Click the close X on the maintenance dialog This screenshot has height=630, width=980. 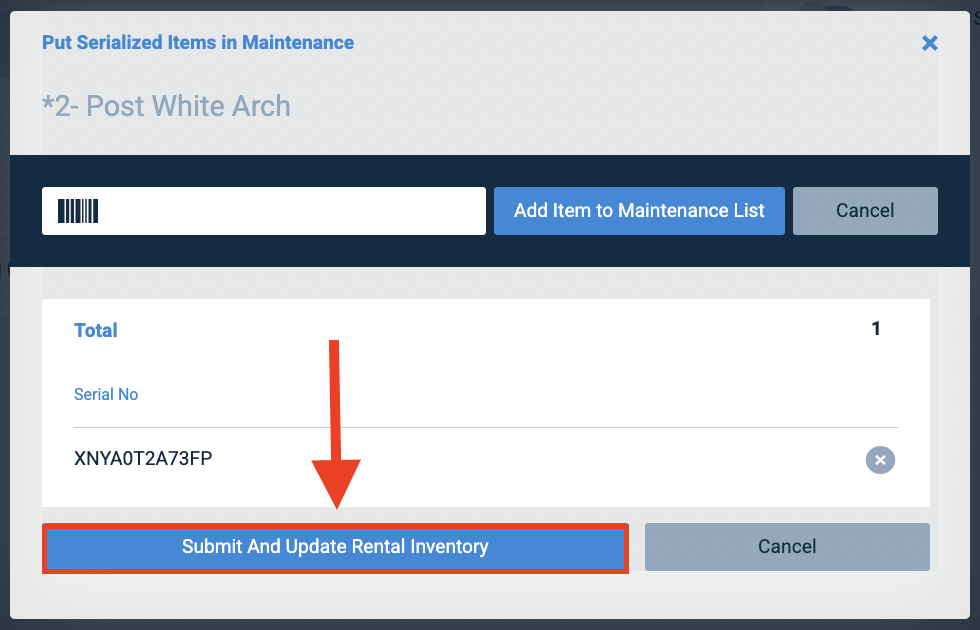point(929,43)
